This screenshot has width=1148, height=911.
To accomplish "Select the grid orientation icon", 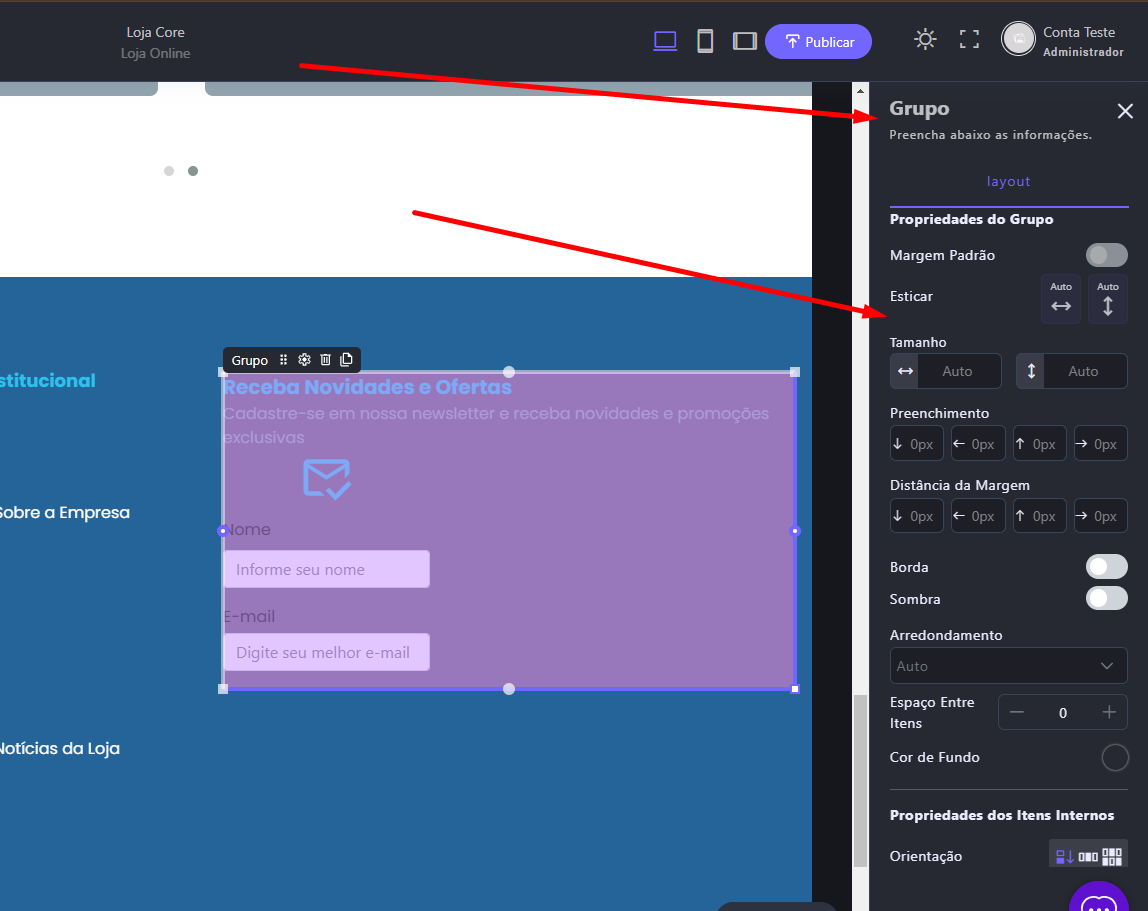I will [x=1112, y=856].
